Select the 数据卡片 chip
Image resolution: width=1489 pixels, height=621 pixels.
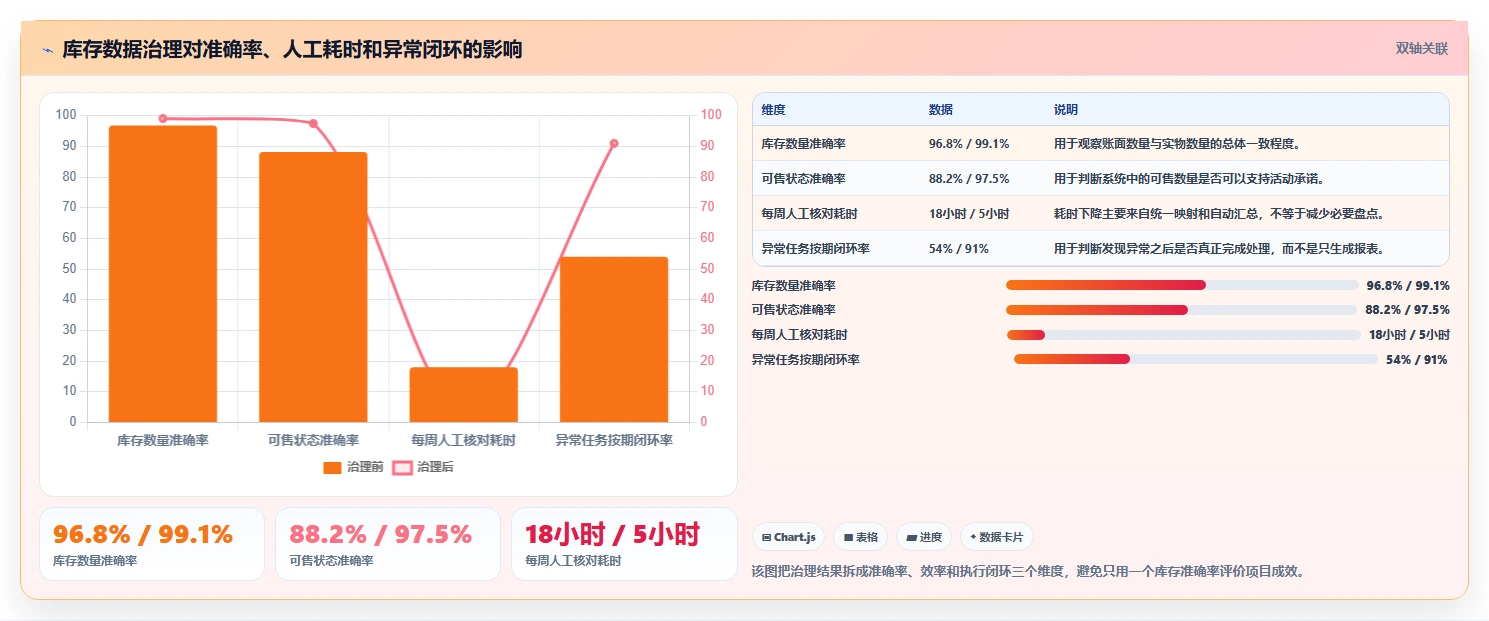tap(996, 537)
